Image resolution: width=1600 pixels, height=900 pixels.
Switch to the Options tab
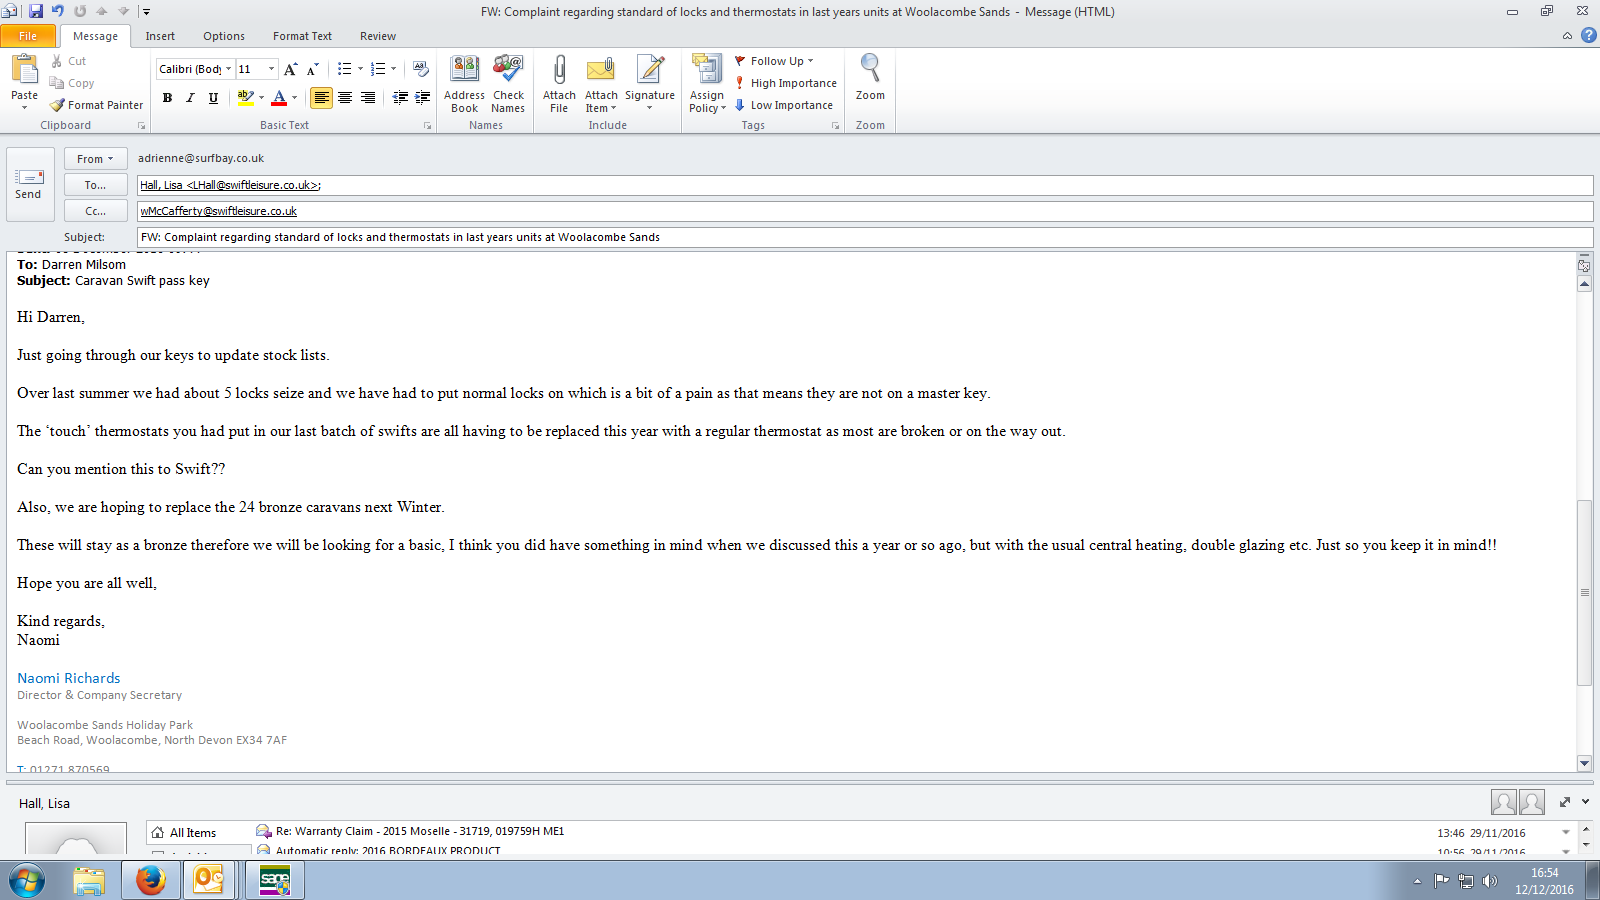[224, 36]
